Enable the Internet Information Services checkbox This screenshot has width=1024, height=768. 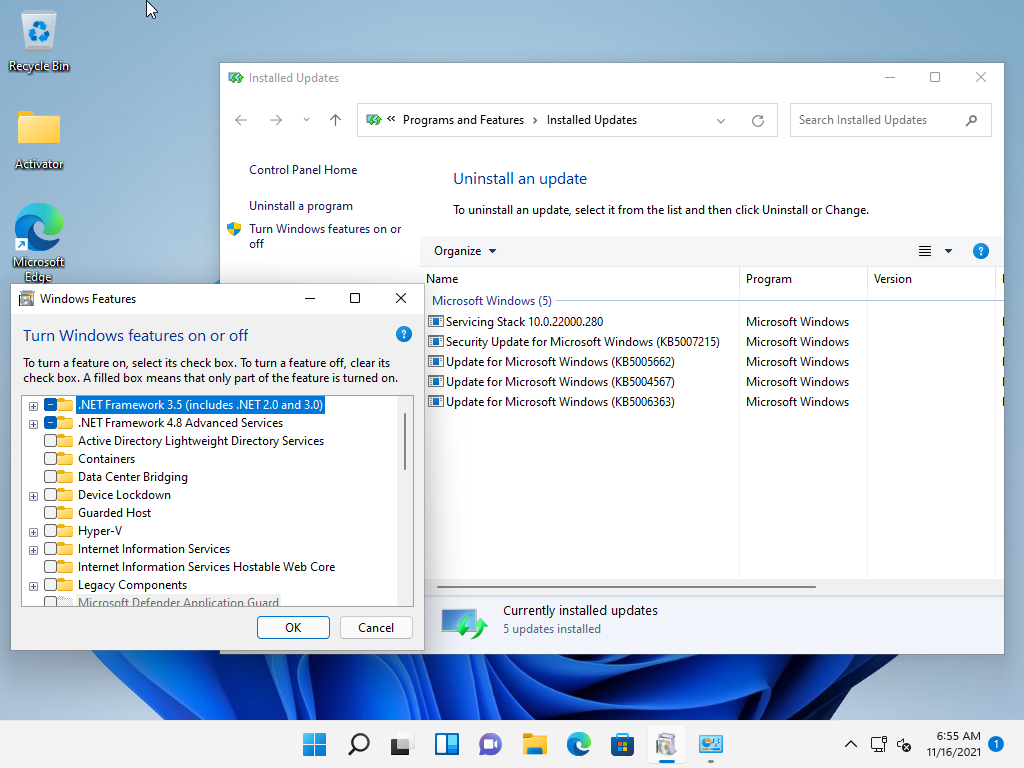[50, 549]
